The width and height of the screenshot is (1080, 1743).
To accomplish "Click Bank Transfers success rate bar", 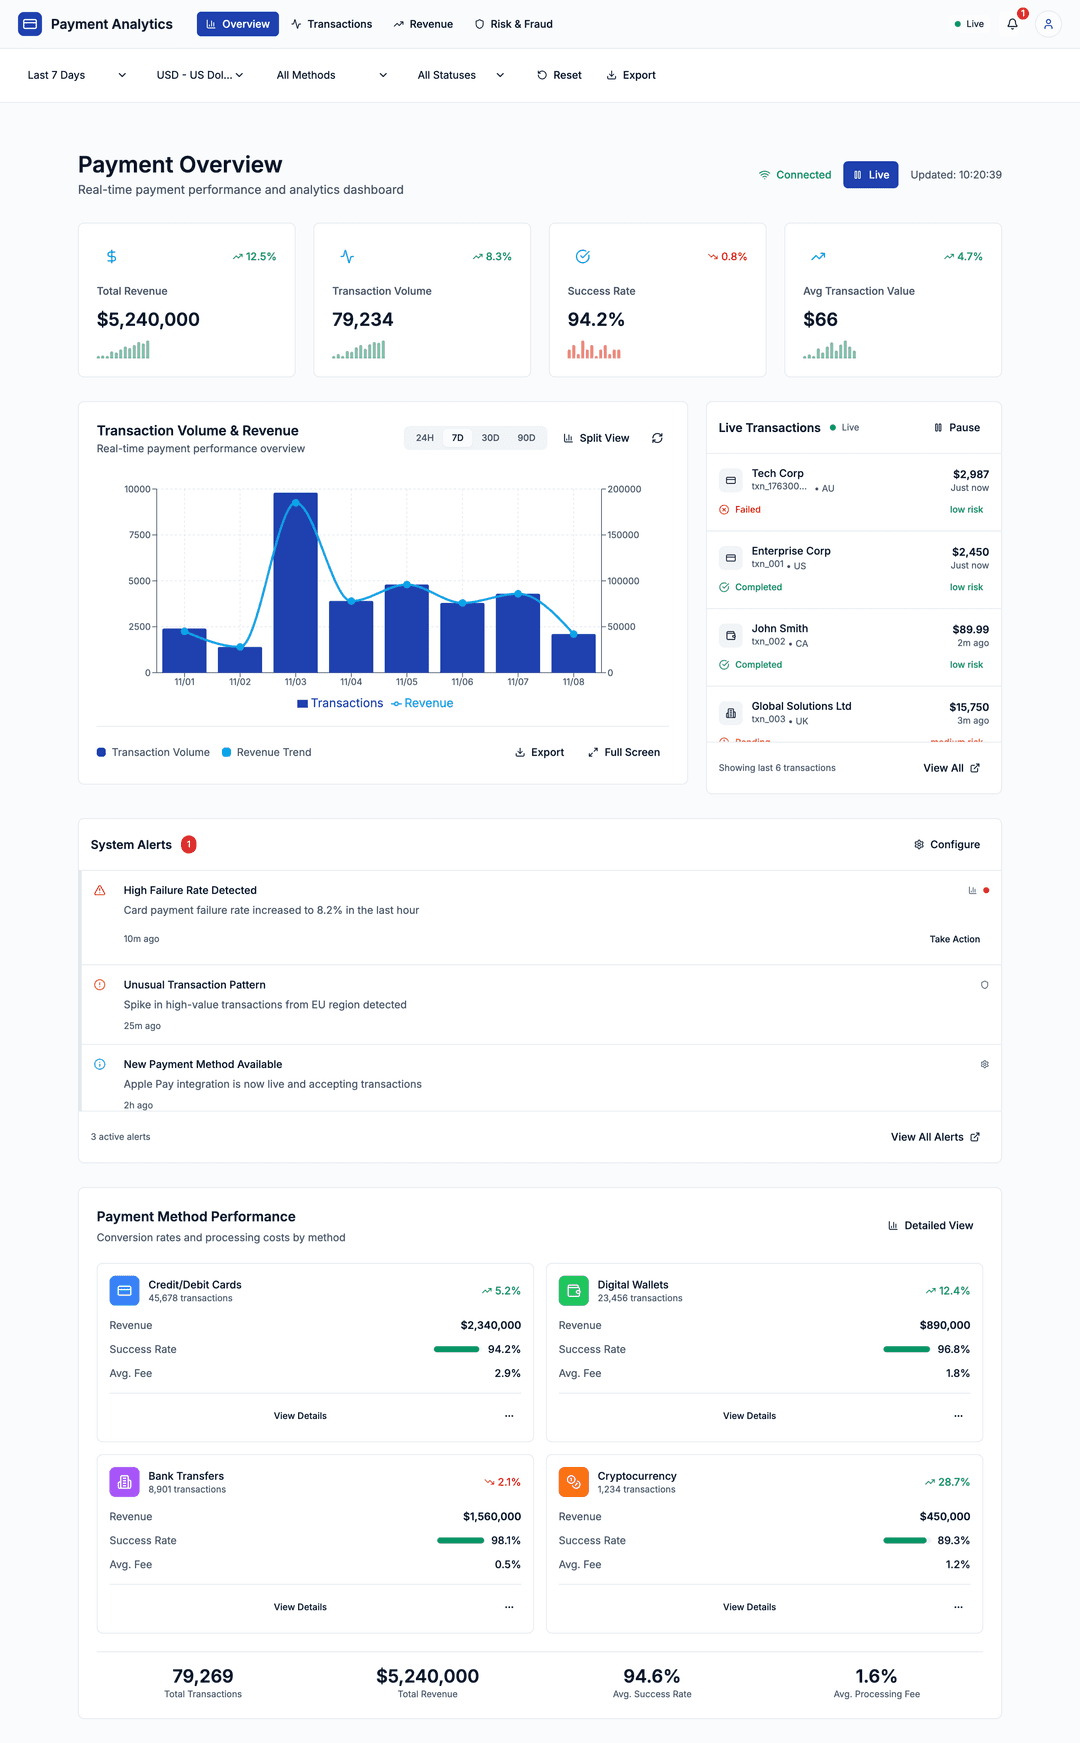I will point(460,1540).
